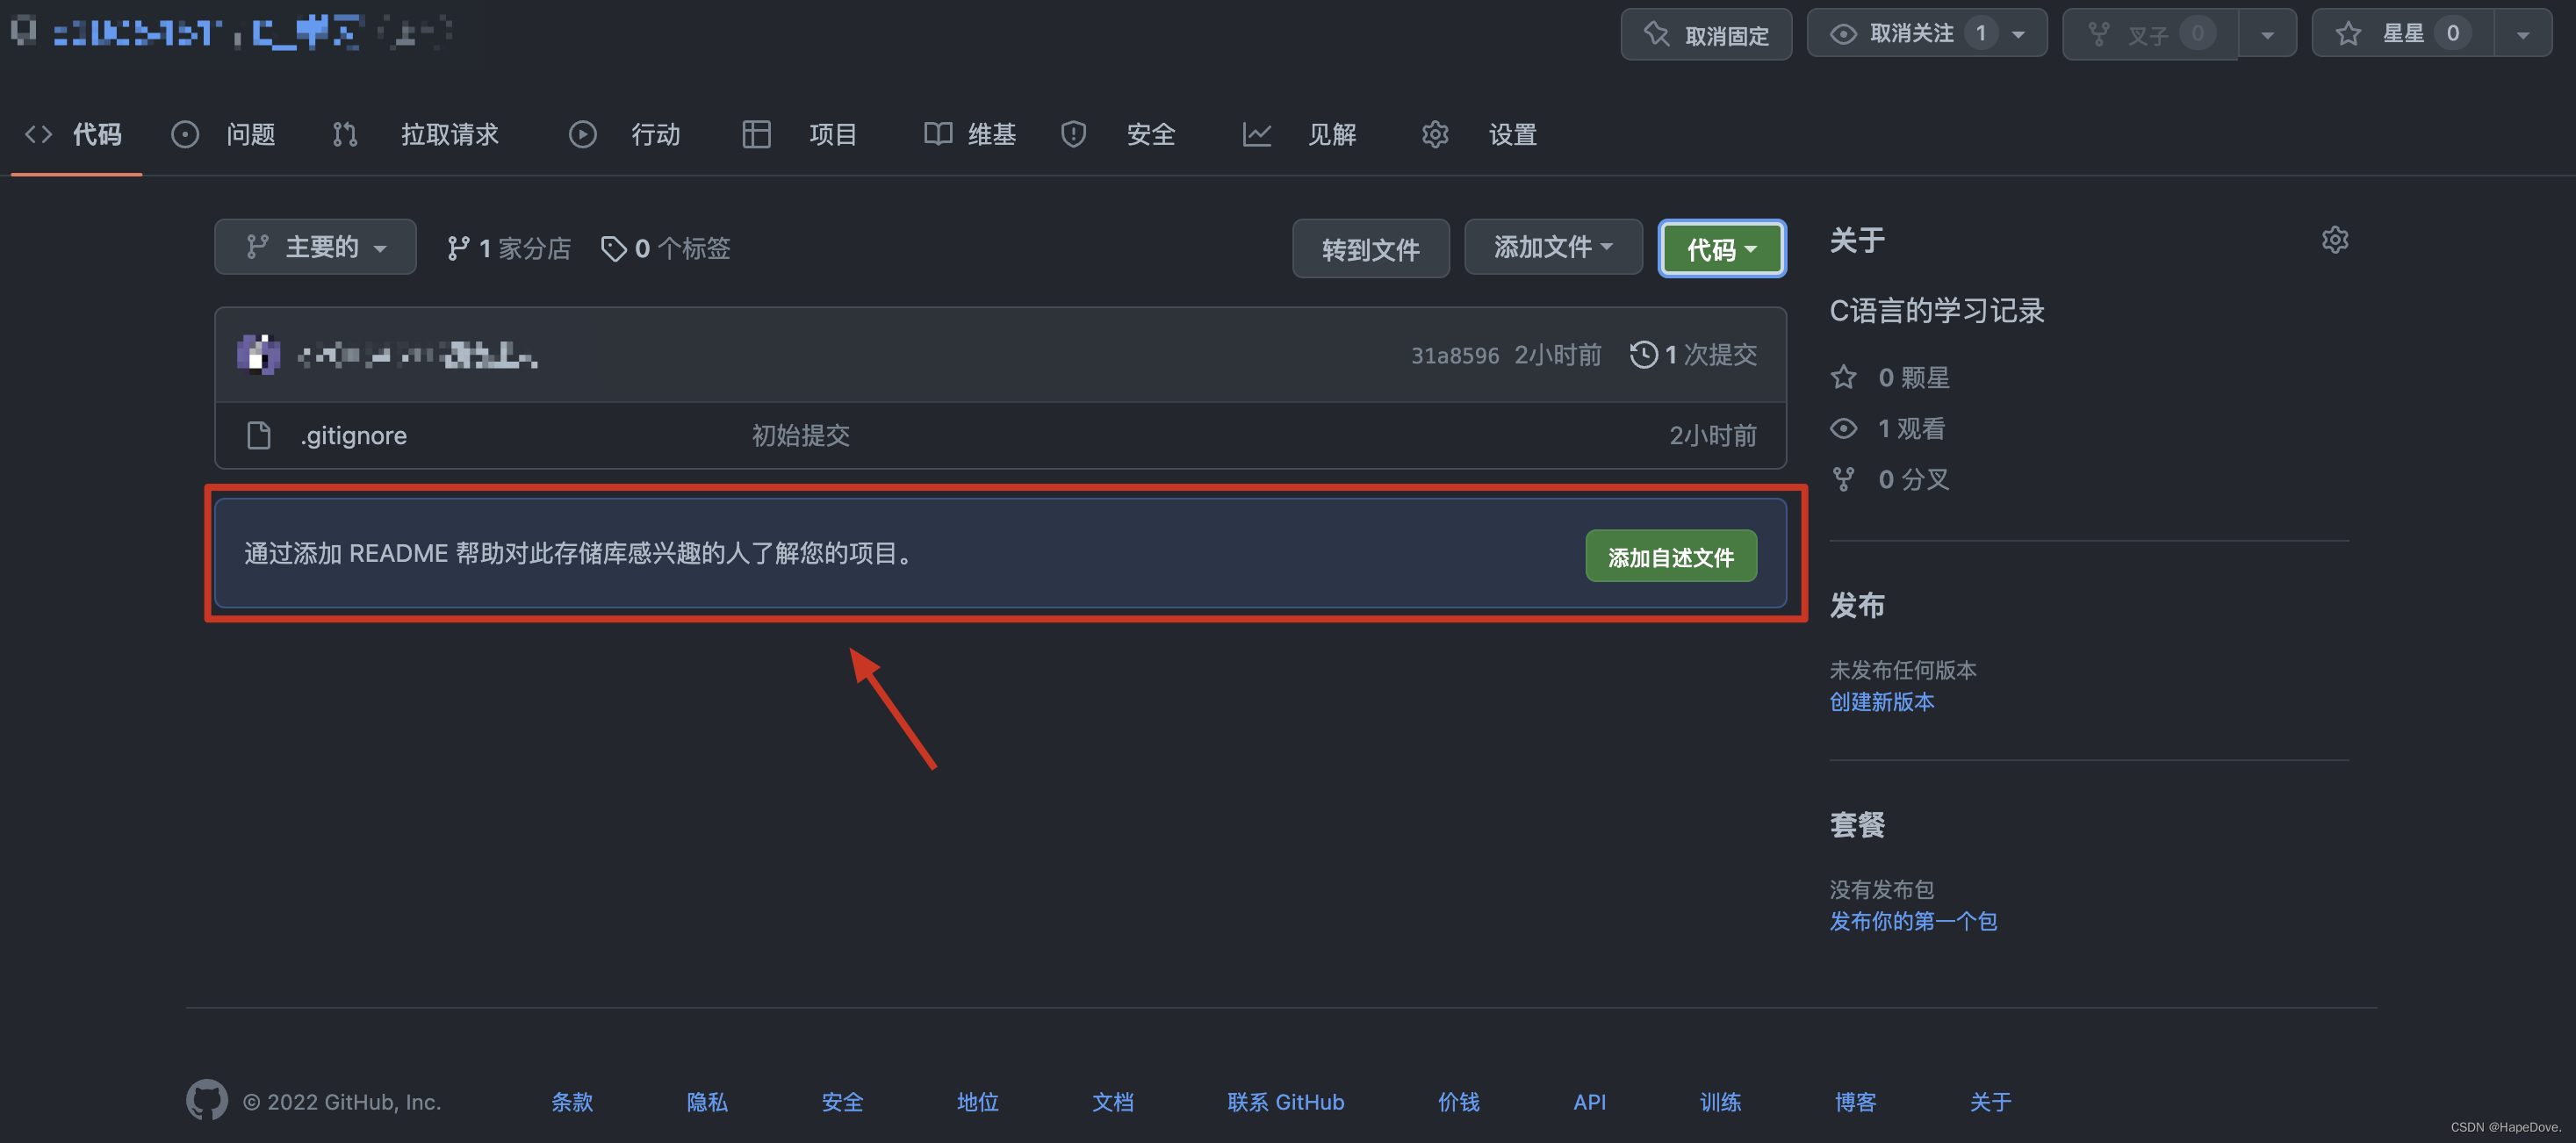Click the eye icon beside 1 观看

click(1843, 428)
